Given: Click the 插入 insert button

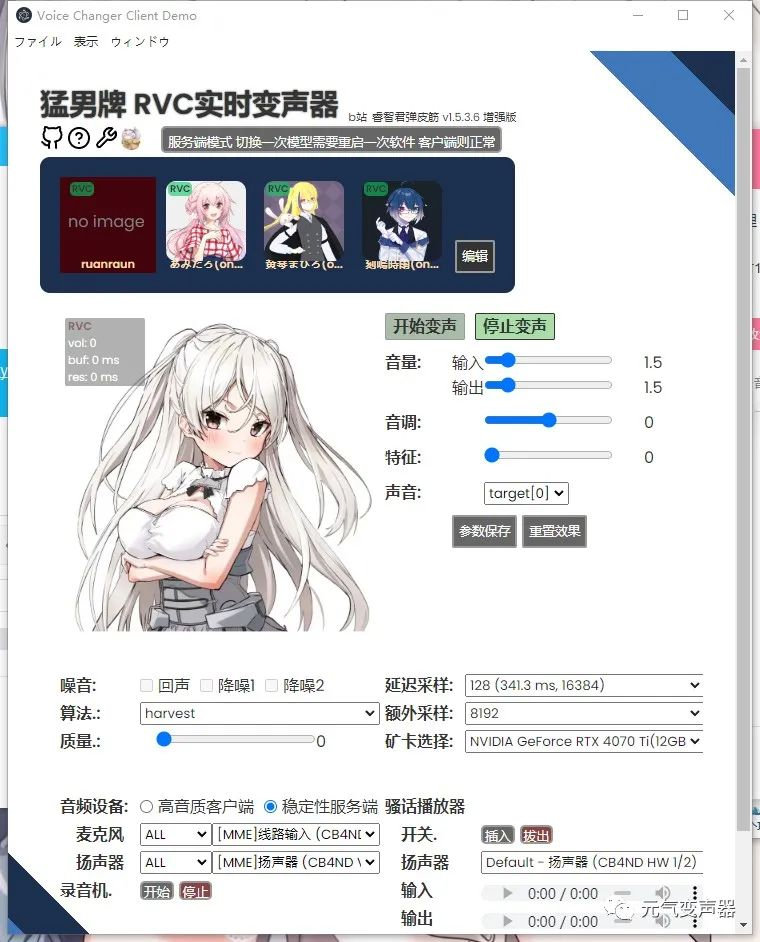Looking at the screenshot, I should pos(497,835).
